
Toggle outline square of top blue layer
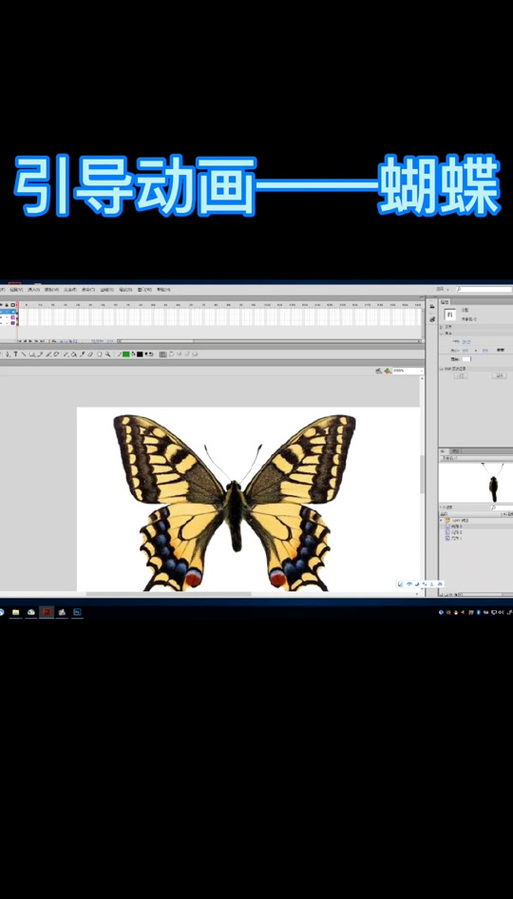[x=13, y=312]
